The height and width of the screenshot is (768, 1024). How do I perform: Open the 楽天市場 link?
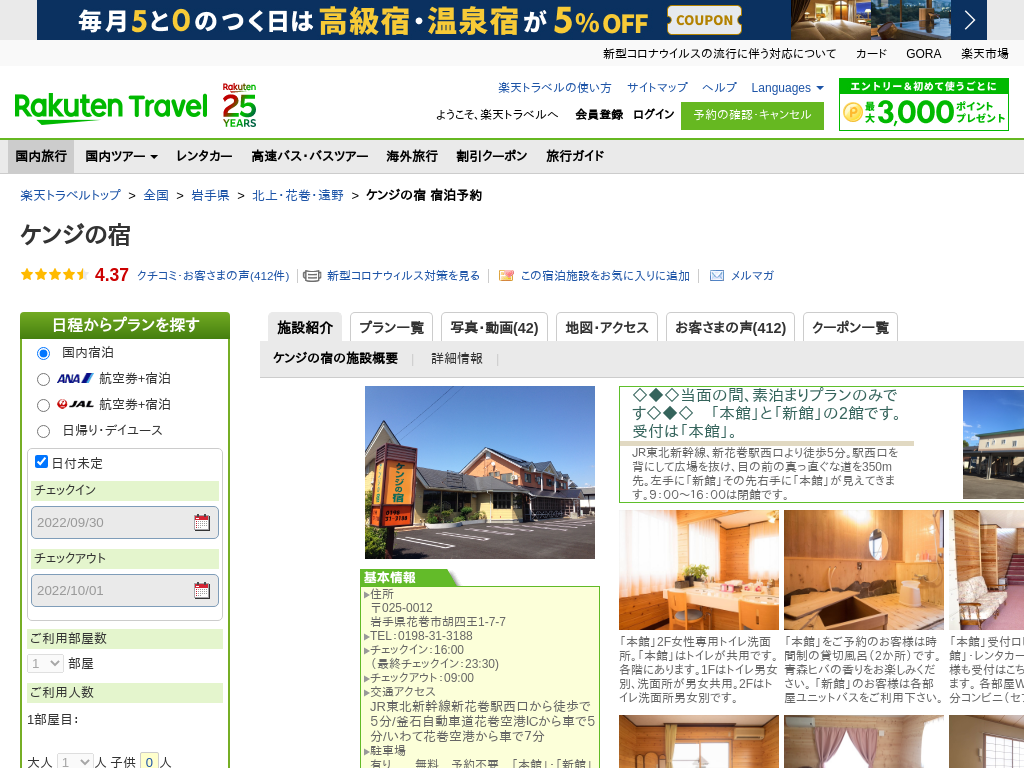[x=985, y=54]
